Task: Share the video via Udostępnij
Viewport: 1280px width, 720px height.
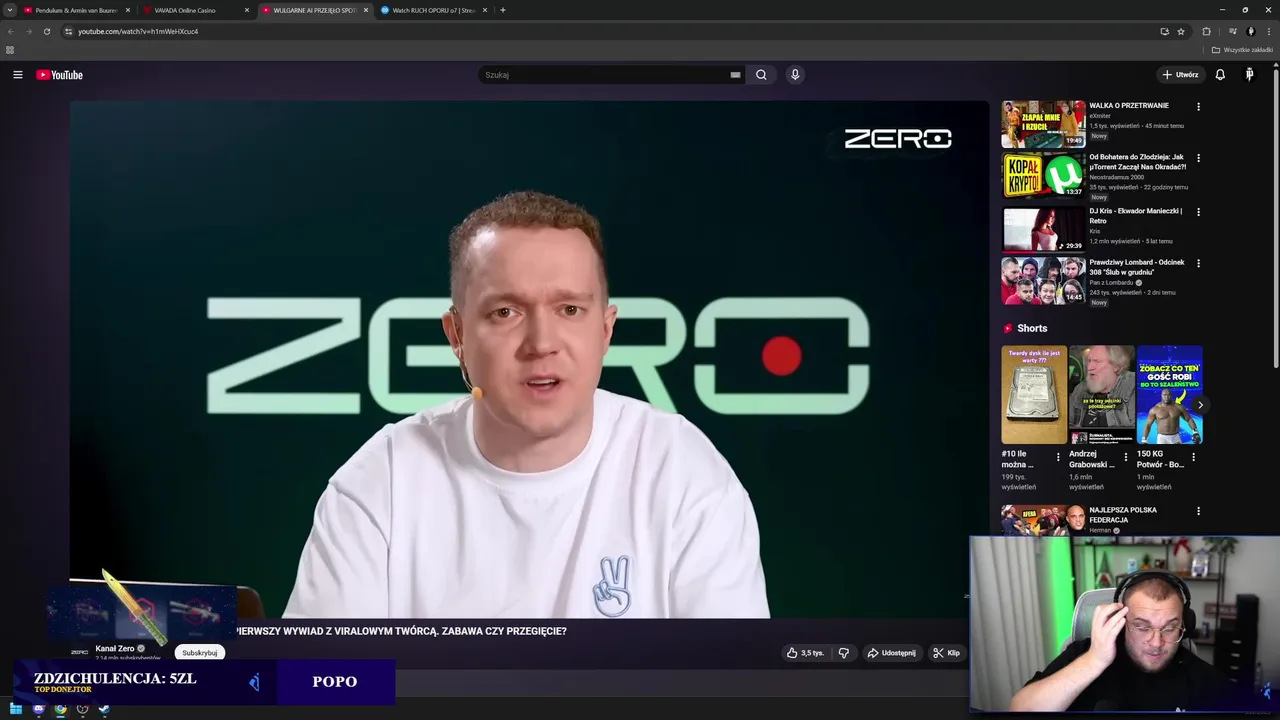Action: coord(891,653)
